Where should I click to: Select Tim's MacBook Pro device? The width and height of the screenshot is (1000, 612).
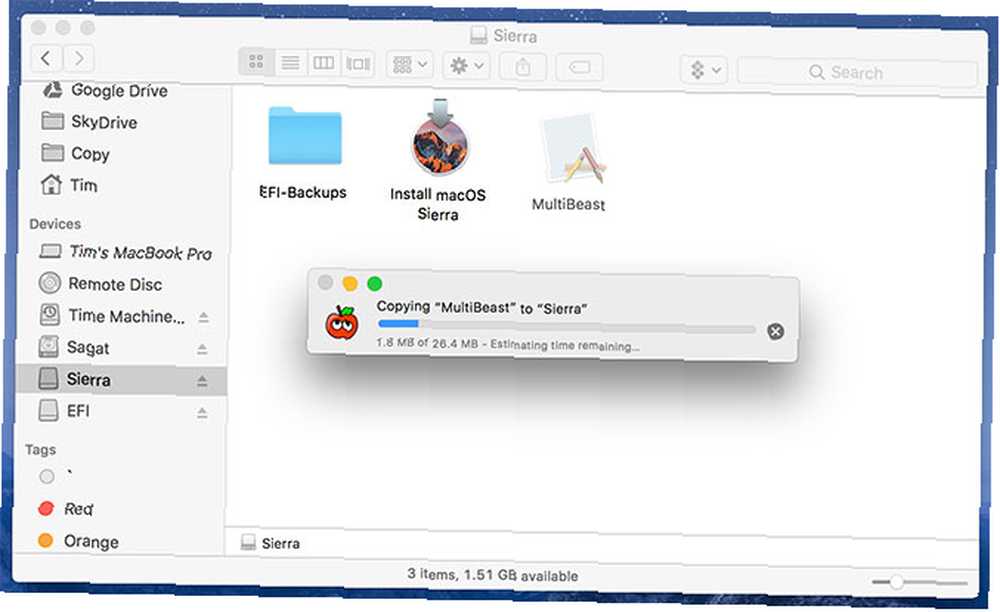point(125,252)
